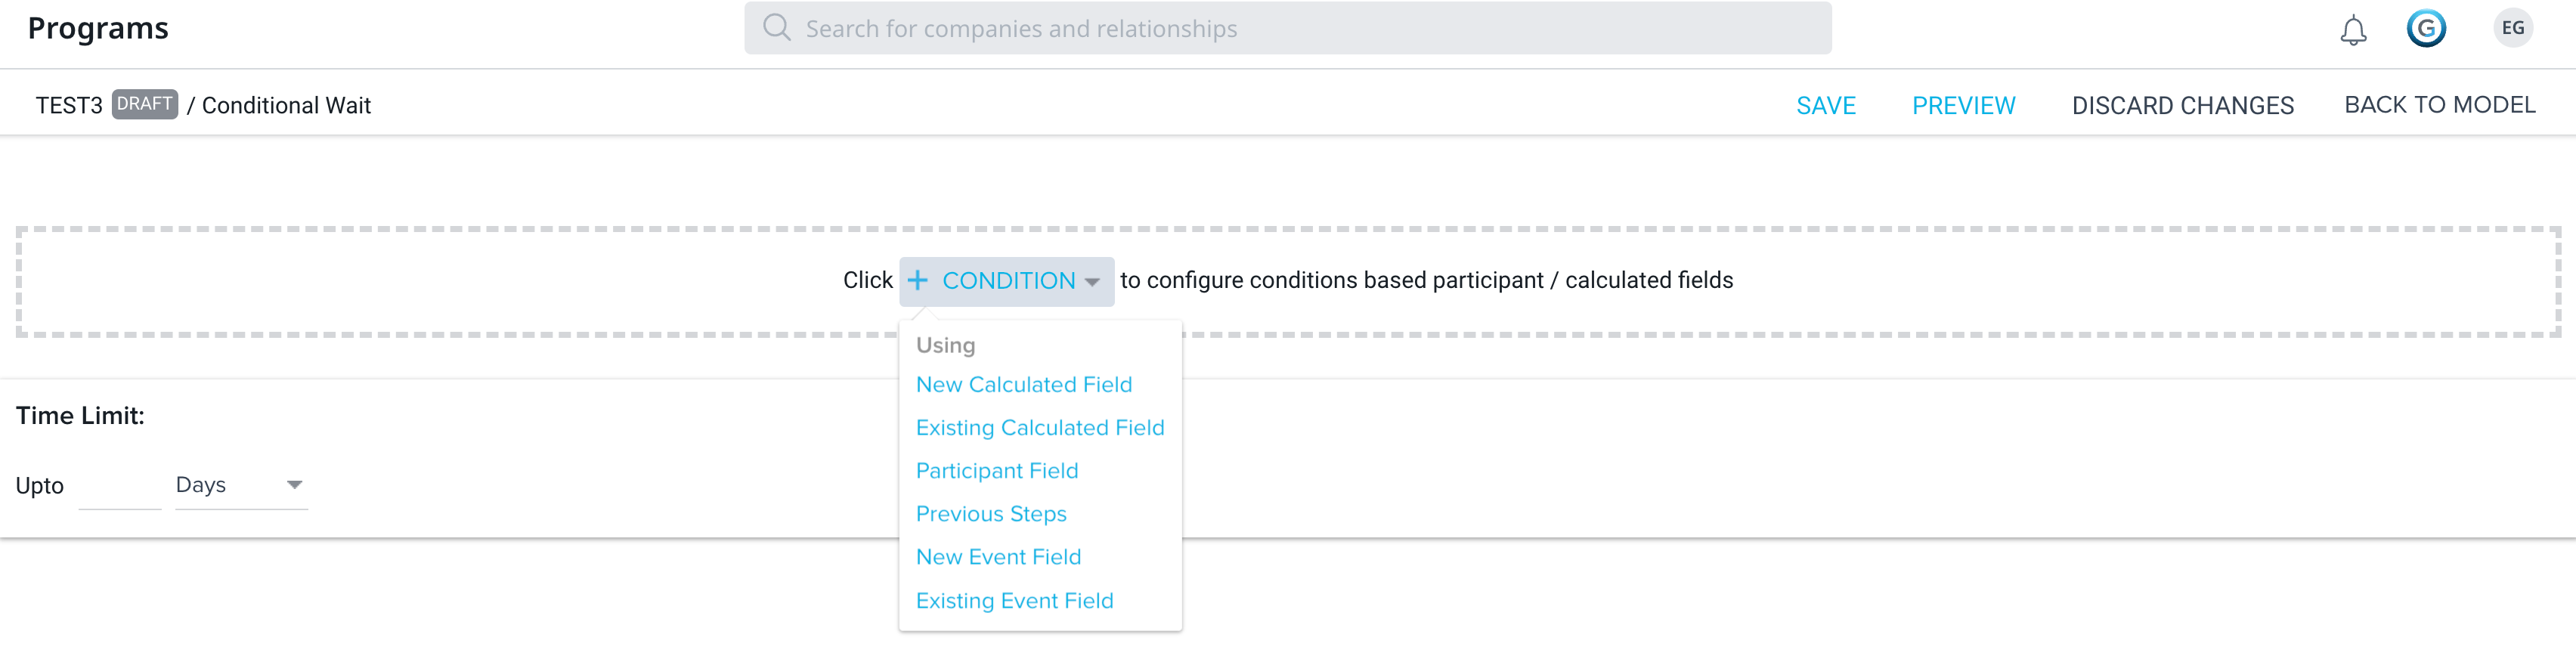Click the search magnifier icon
Screen dimensions: 2576x647
[776, 28]
